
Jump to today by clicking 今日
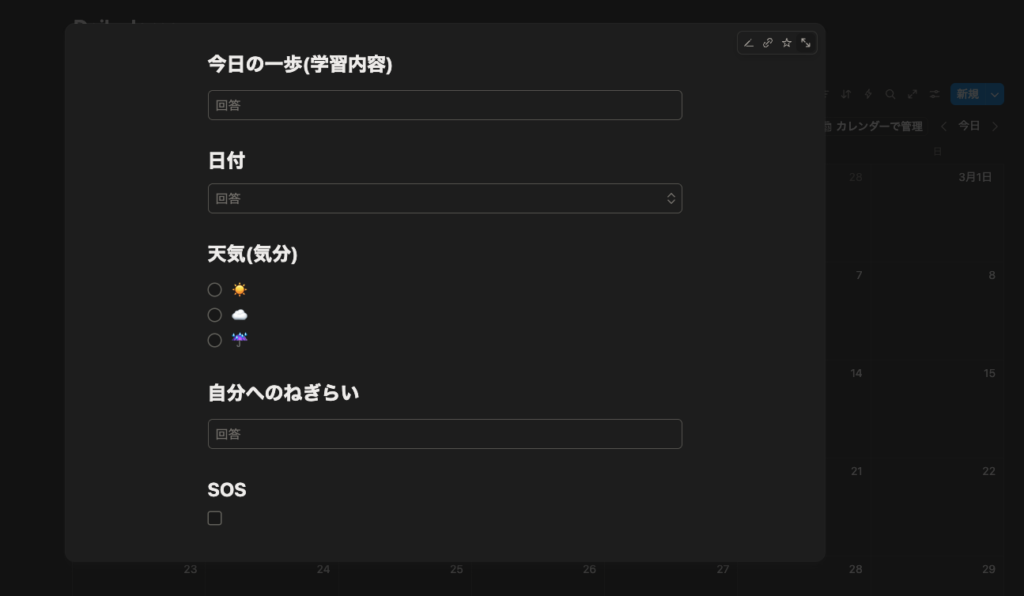coord(969,125)
